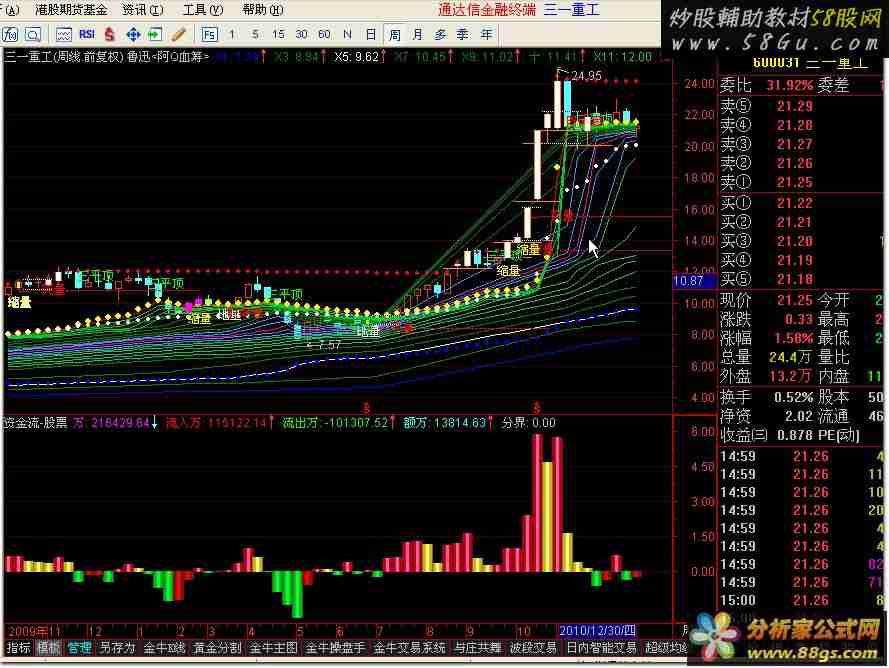
Task: Click the 模板 tab at bottom
Action: 48,648
